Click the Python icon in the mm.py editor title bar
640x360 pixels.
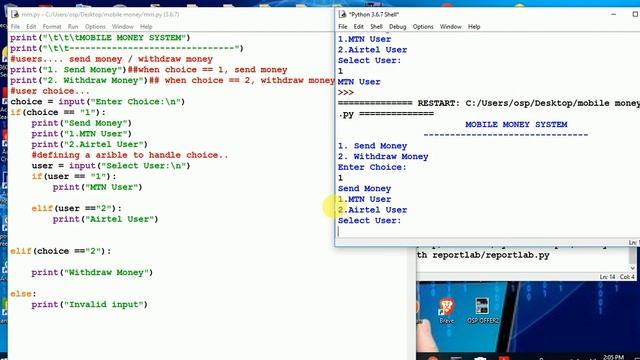[15, 14]
